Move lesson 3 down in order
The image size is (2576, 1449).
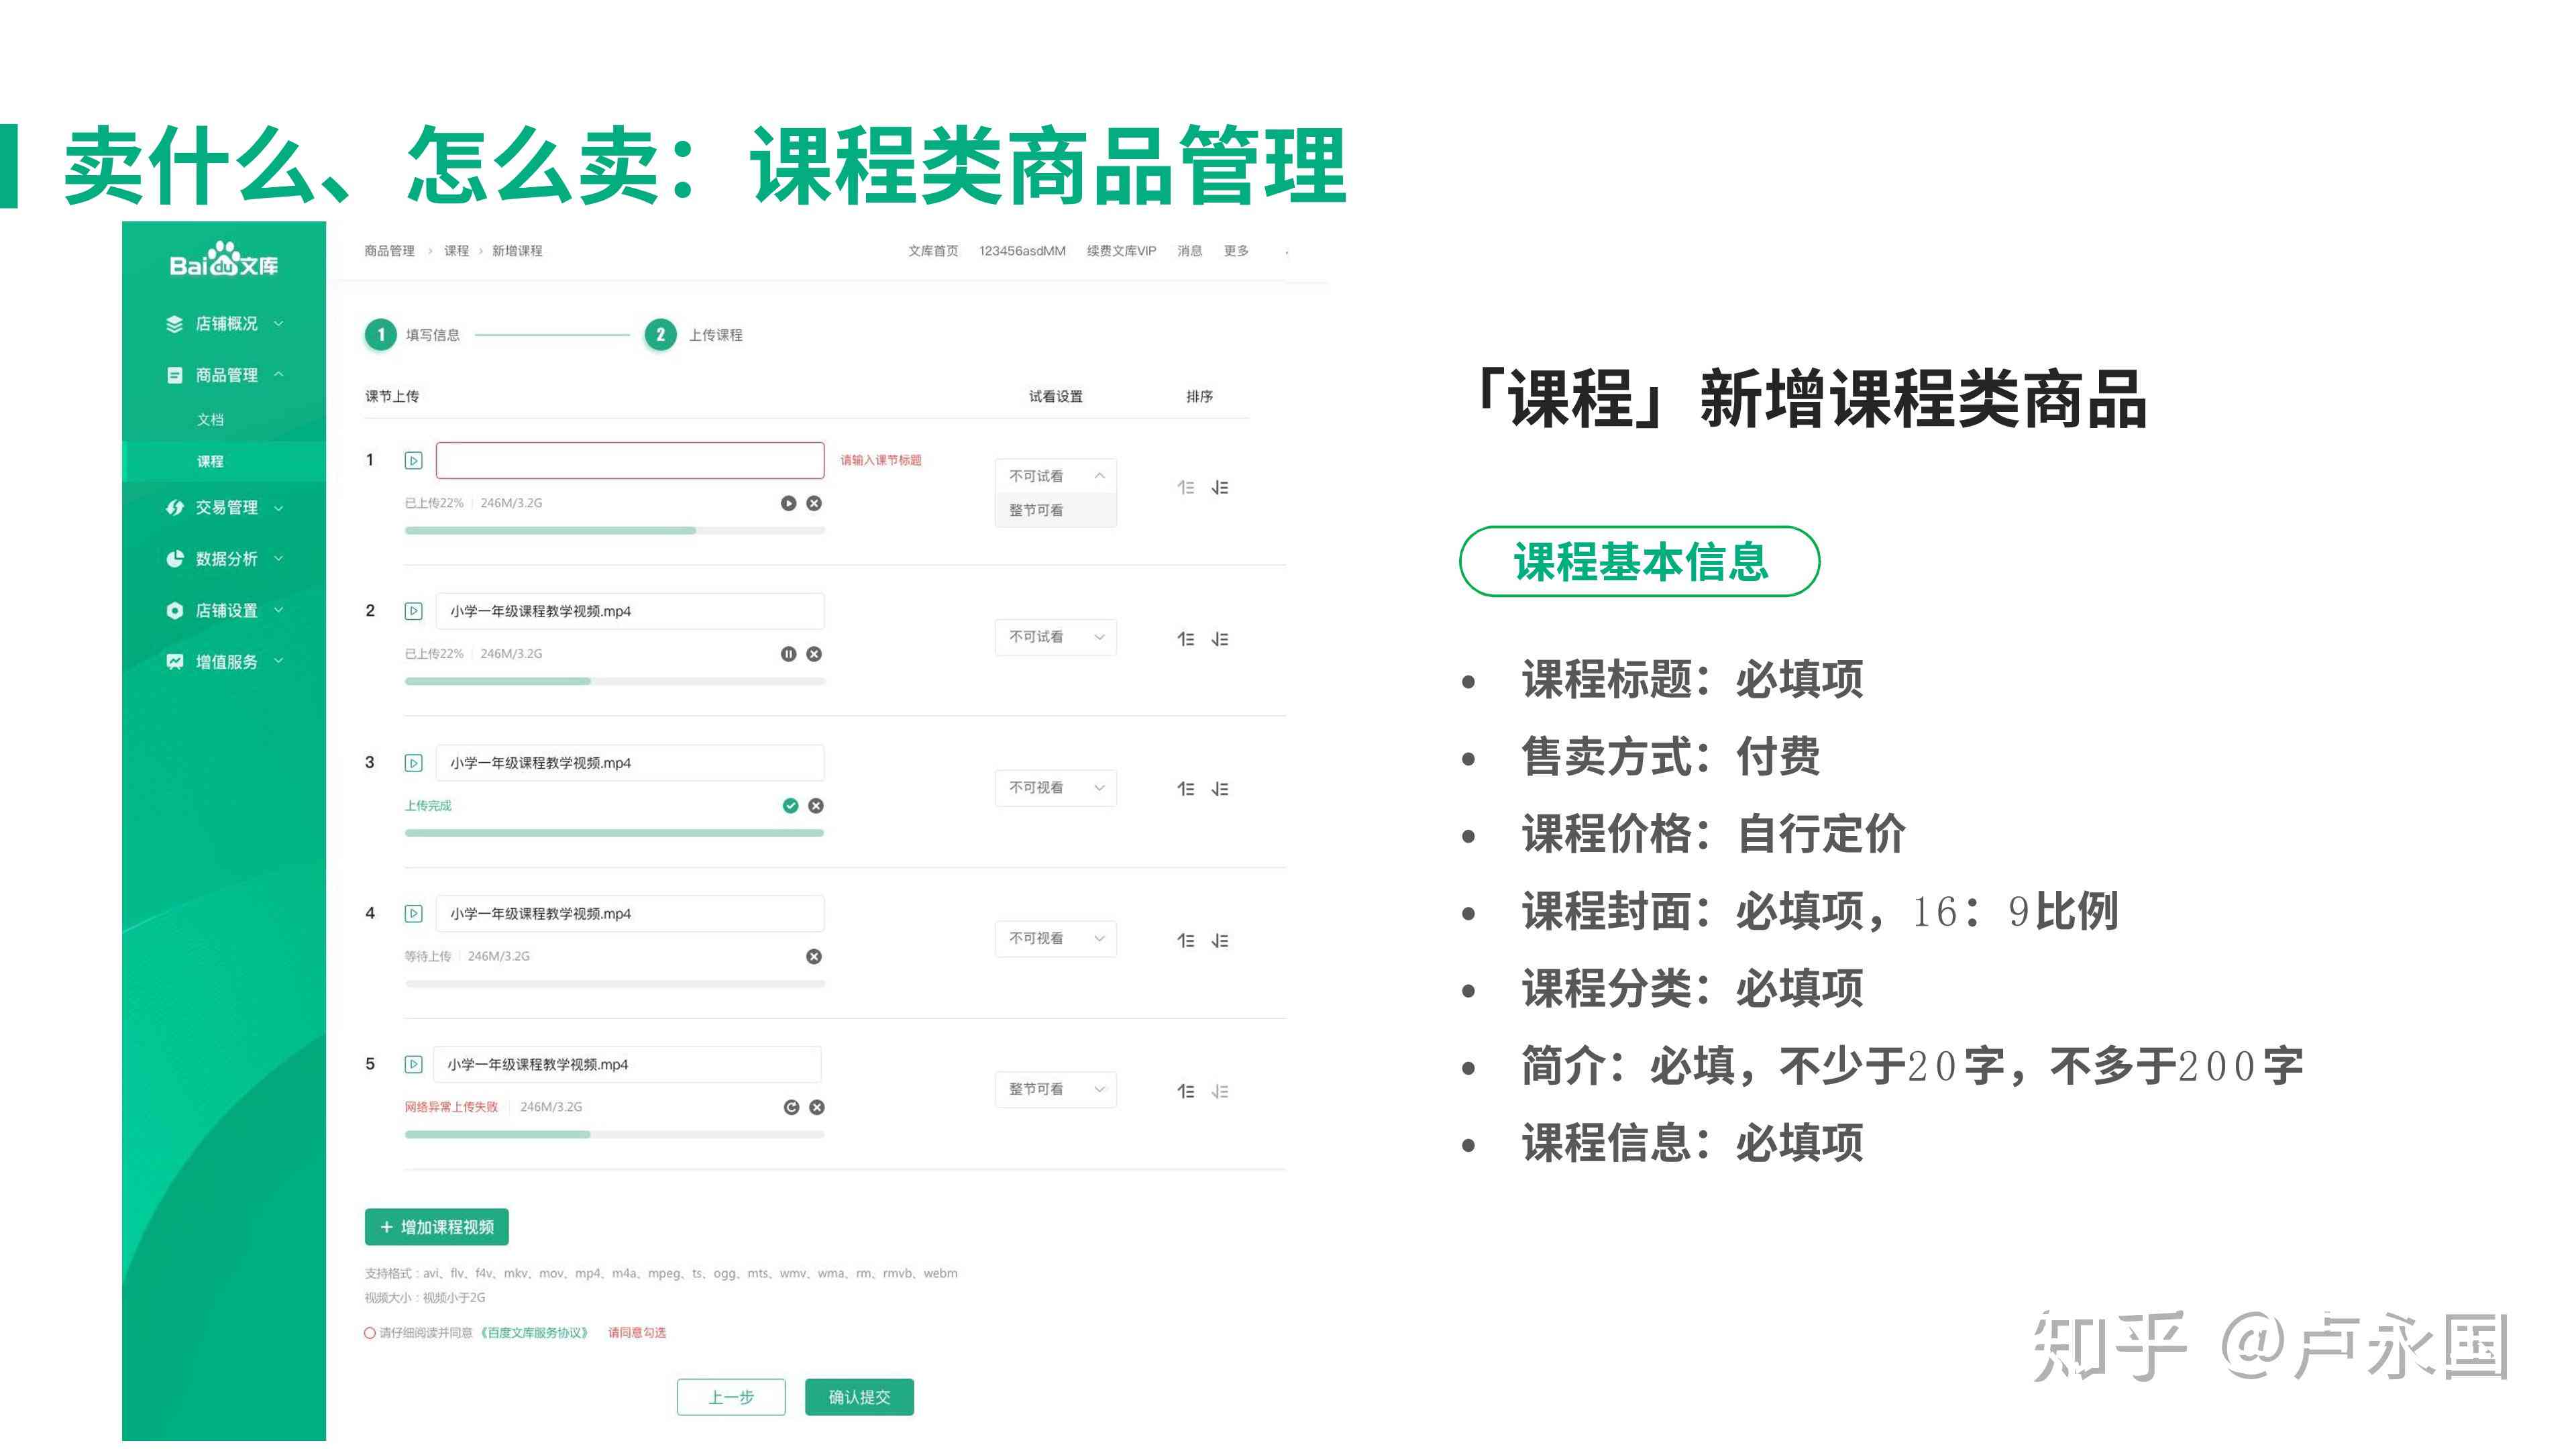(x=1220, y=789)
